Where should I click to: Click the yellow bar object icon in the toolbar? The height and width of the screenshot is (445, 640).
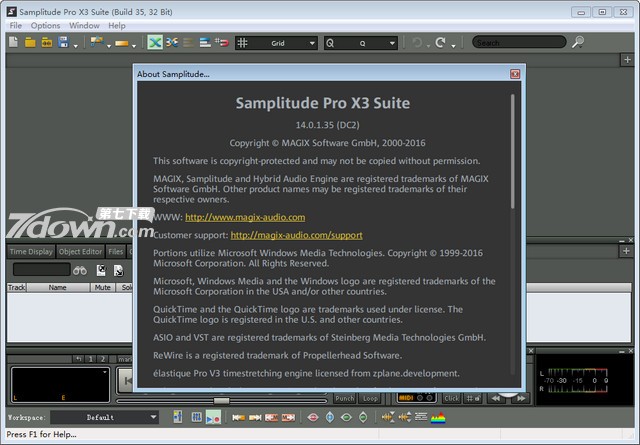pyautogui.click(x=122, y=43)
